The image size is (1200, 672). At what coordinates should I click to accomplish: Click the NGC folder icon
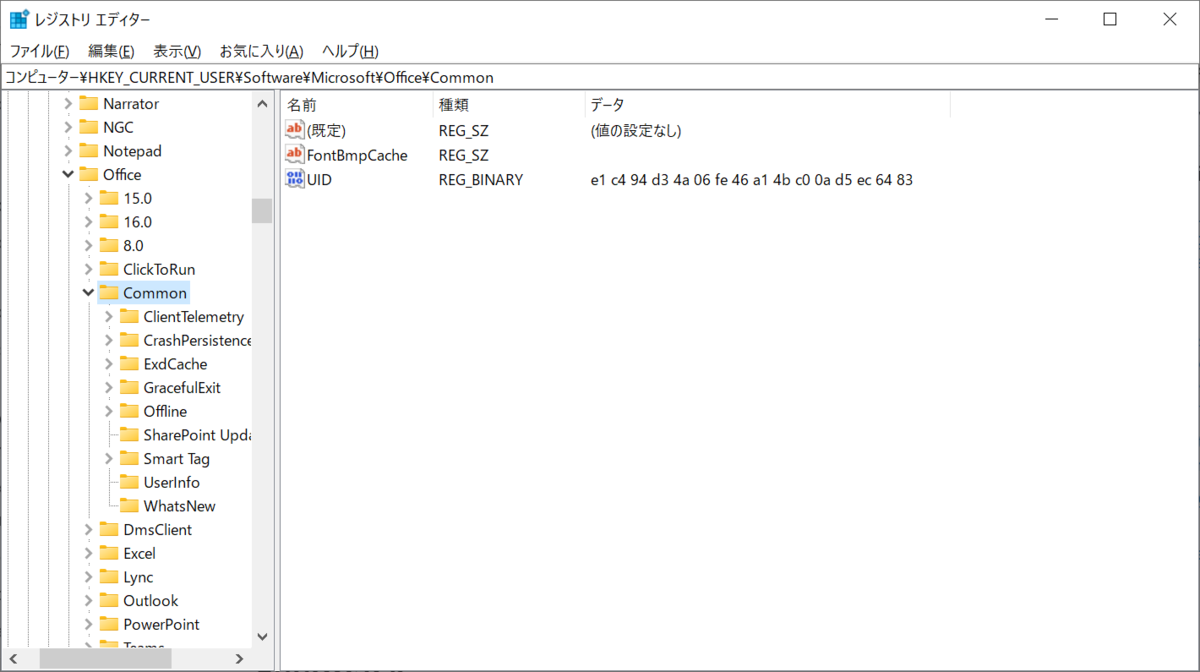pyautogui.click(x=88, y=127)
